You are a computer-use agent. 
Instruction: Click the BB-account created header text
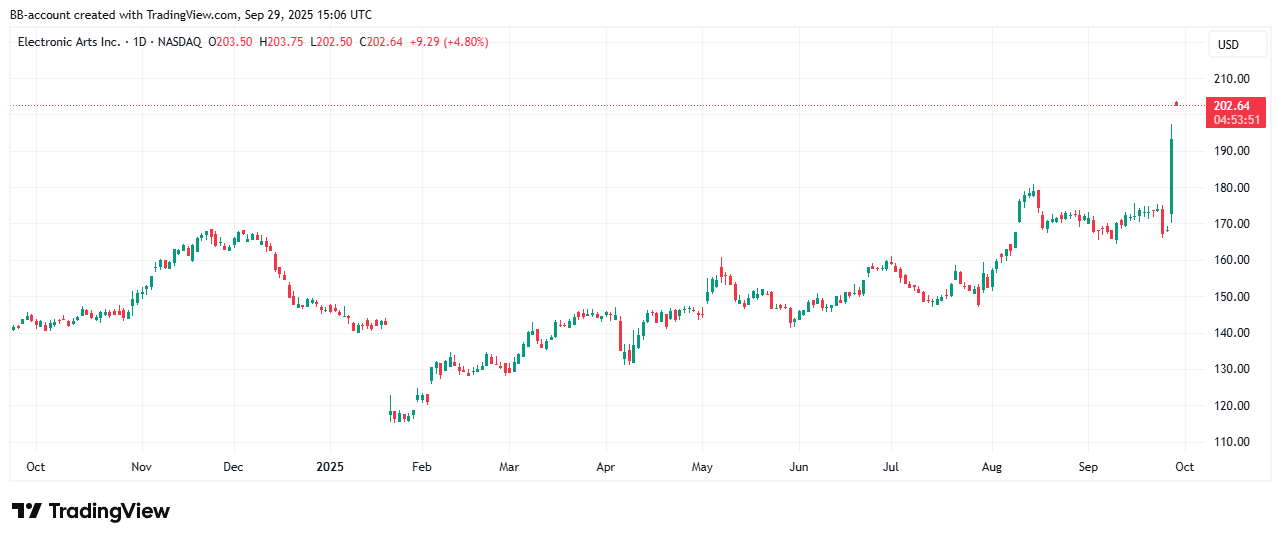point(190,15)
